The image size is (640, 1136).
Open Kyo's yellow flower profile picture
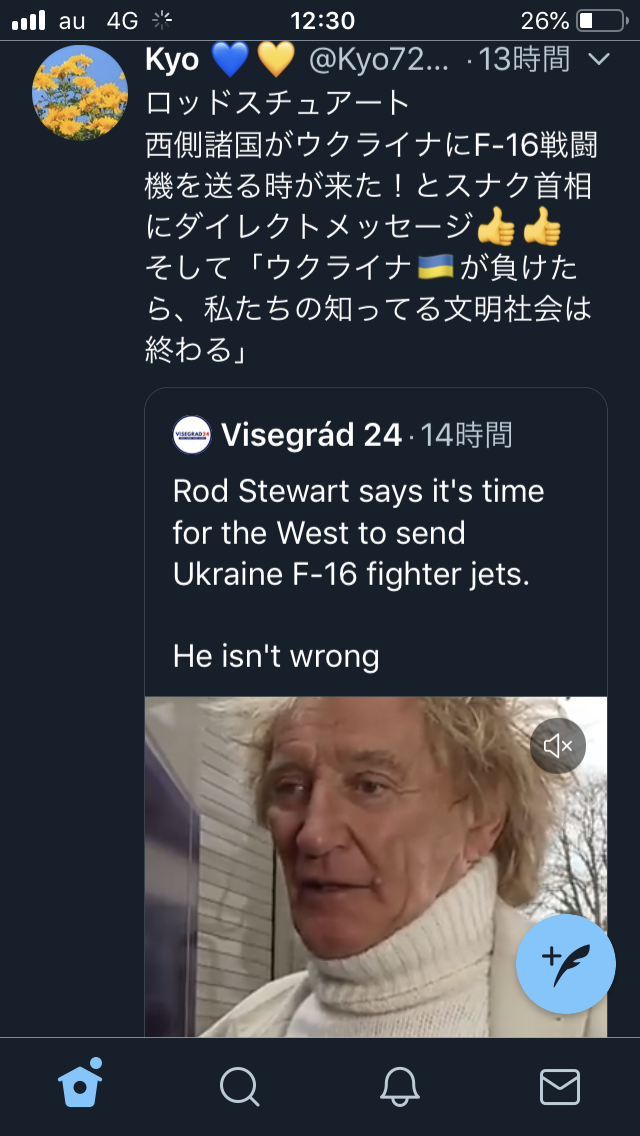(x=81, y=92)
